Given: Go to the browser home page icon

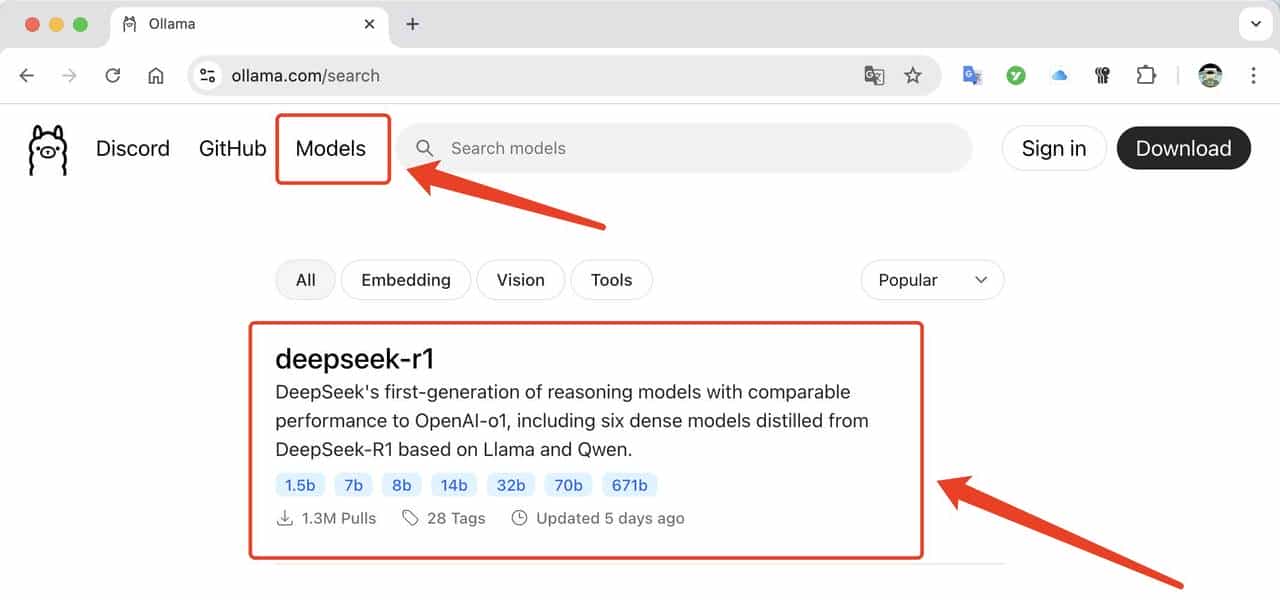Looking at the screenshot, I should coord(156,76).
